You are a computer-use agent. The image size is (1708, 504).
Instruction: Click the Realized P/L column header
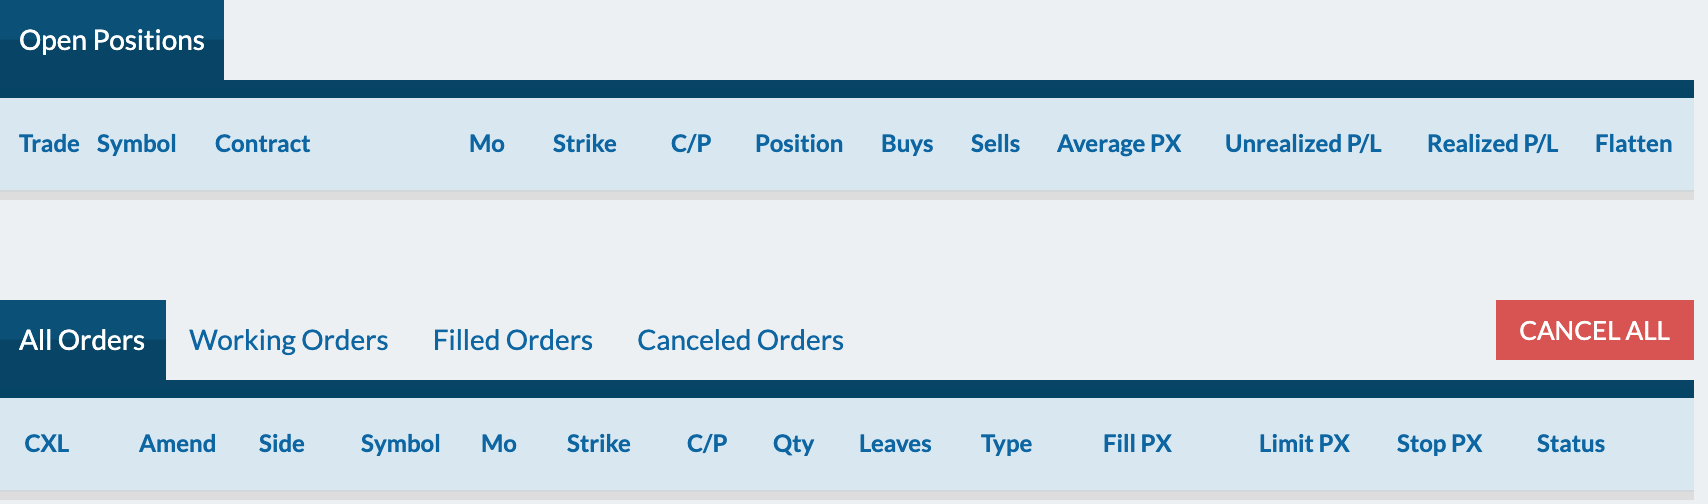[1492, 144]
